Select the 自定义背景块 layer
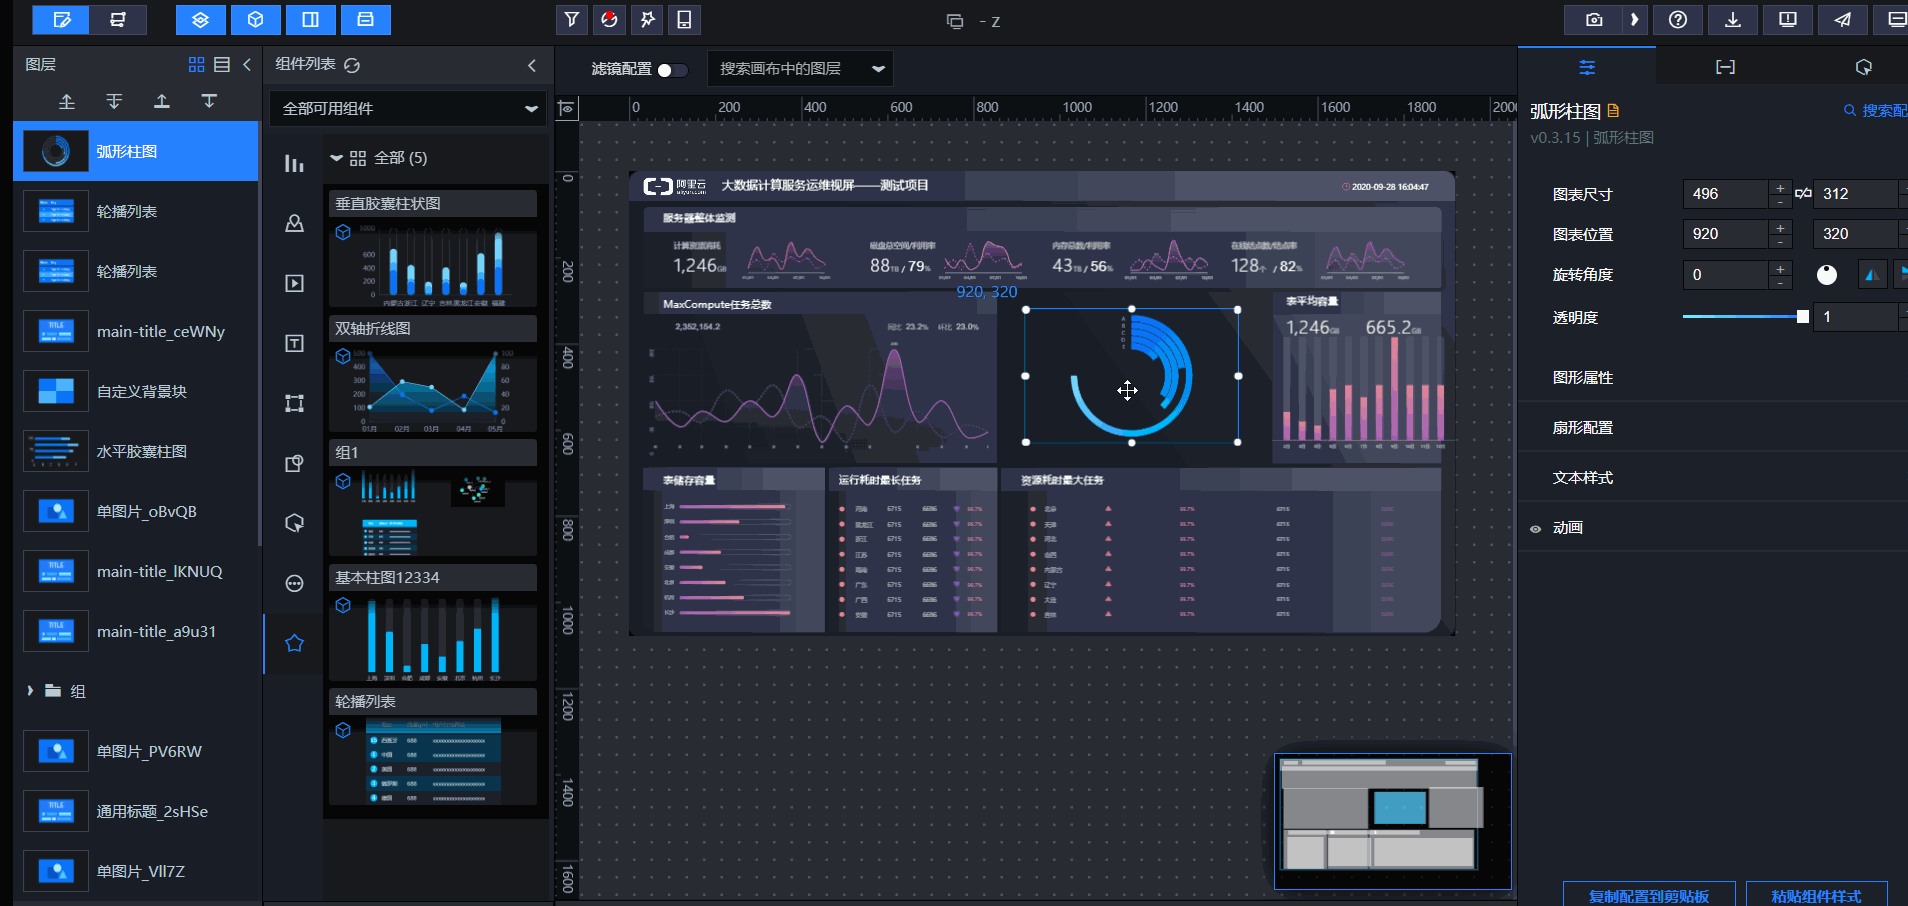The width and height of the screenshot is (1908, 906). [136, 391]
